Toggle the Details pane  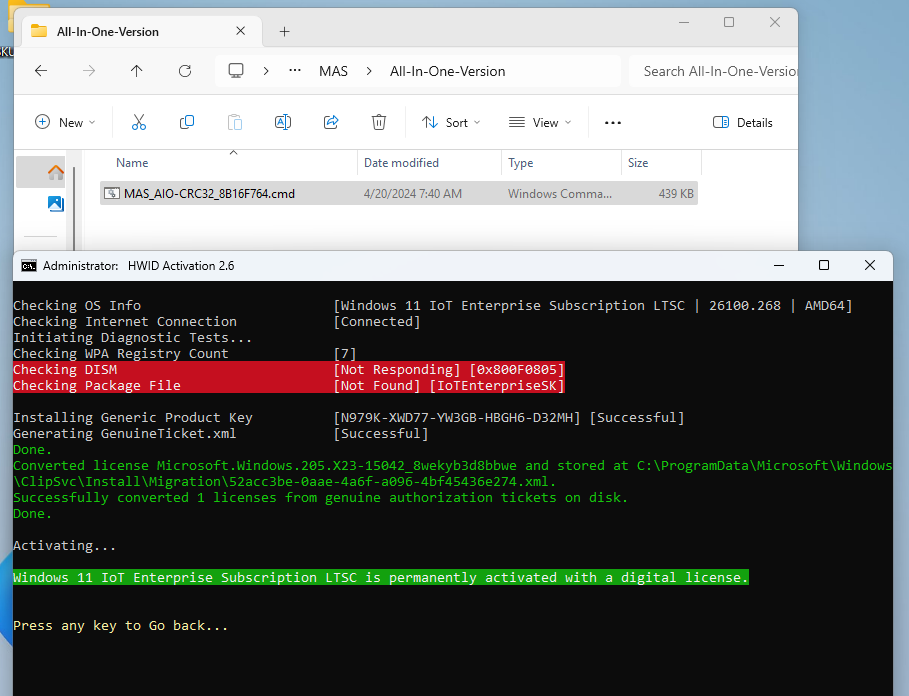(x=743, y=122)
